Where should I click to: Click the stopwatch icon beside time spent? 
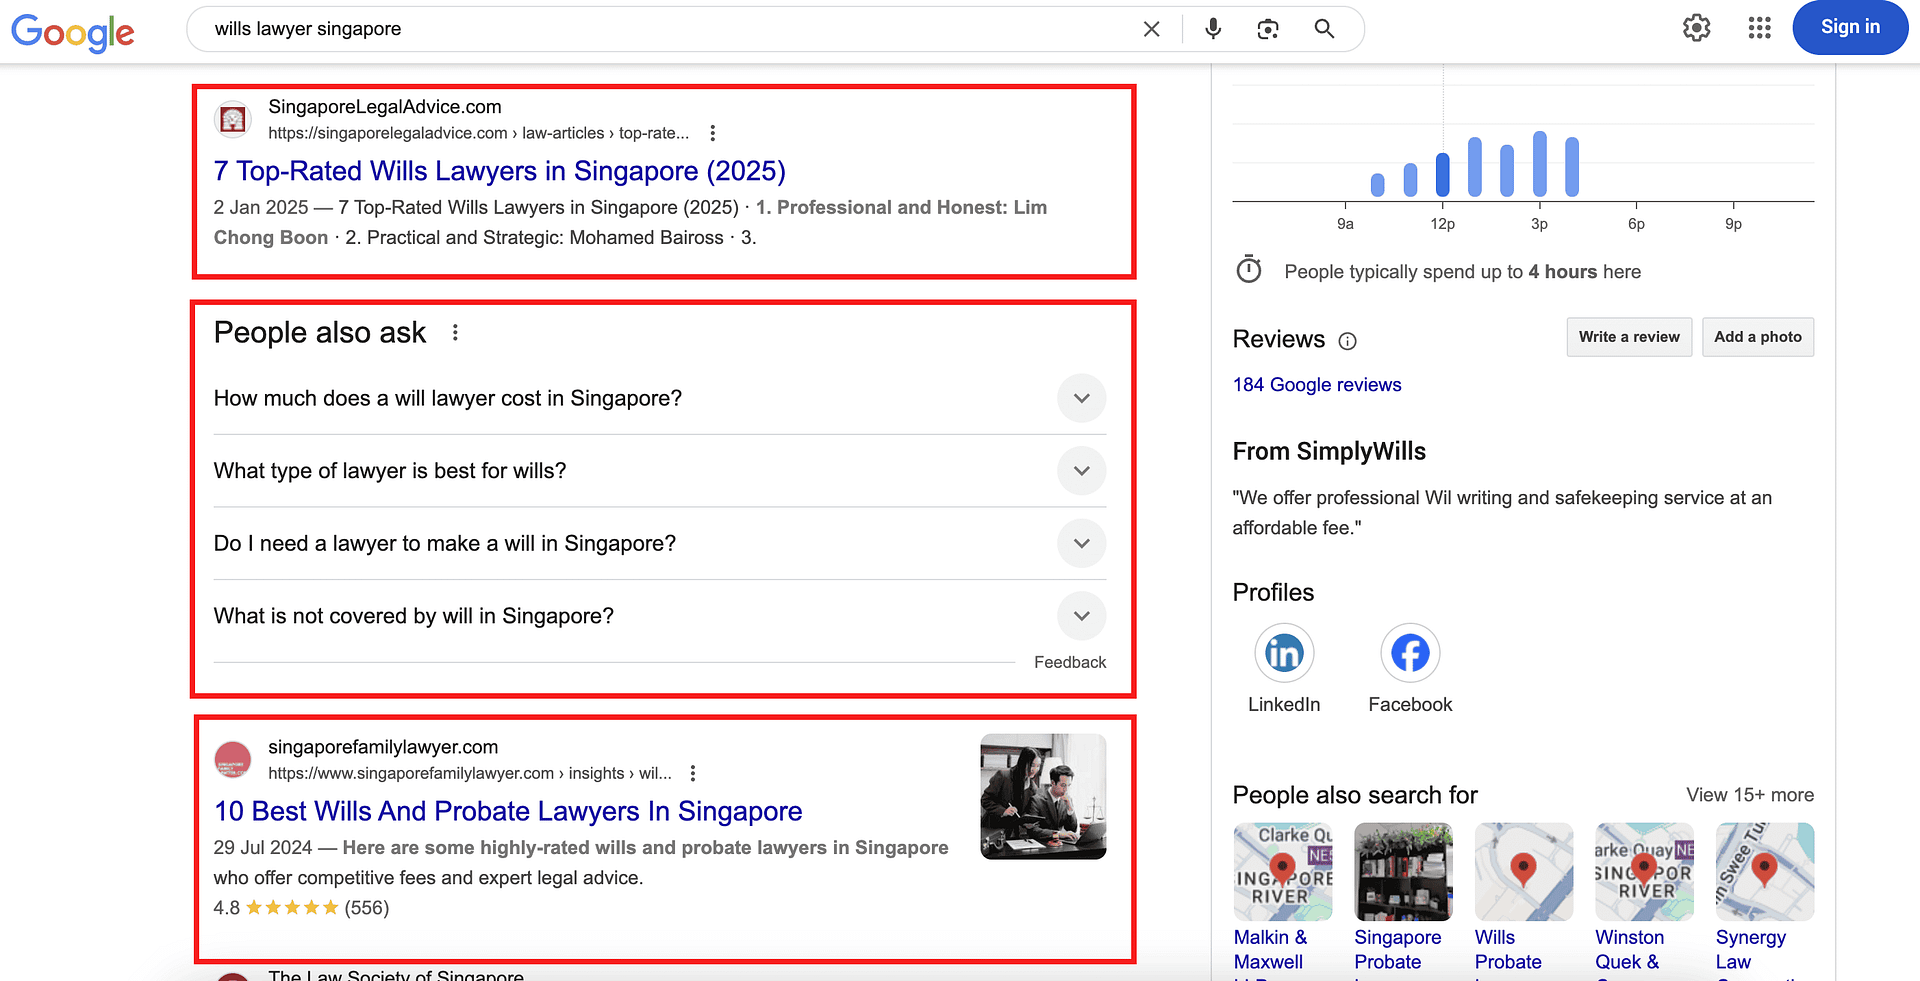1249,270
